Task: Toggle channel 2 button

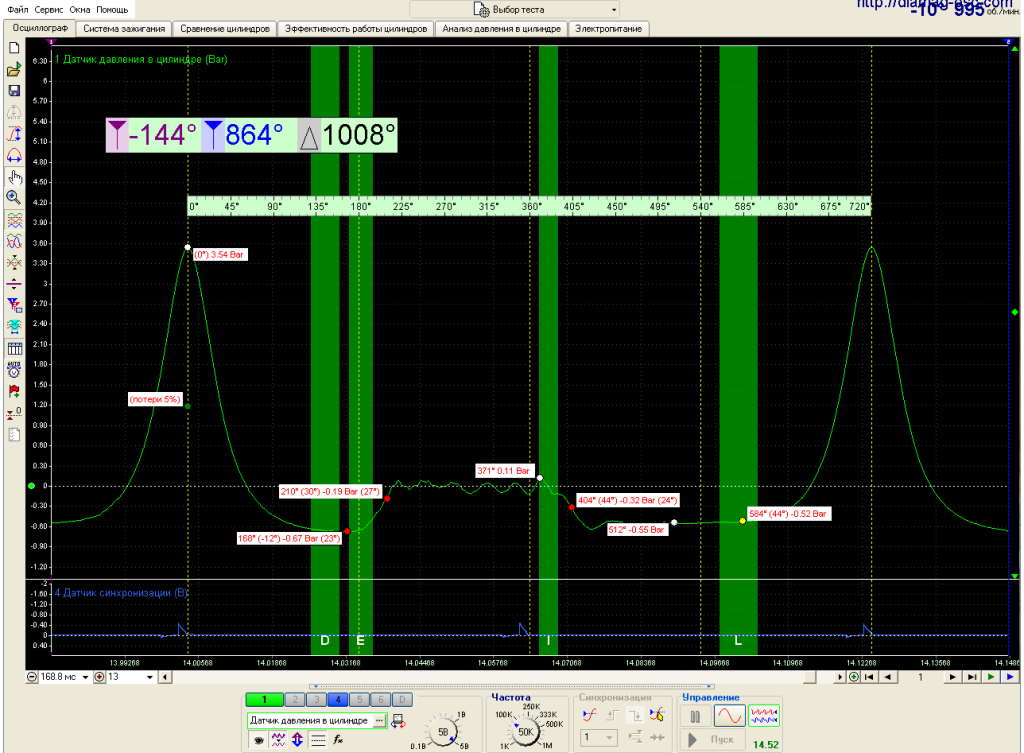Action: [x=295, y=699]
